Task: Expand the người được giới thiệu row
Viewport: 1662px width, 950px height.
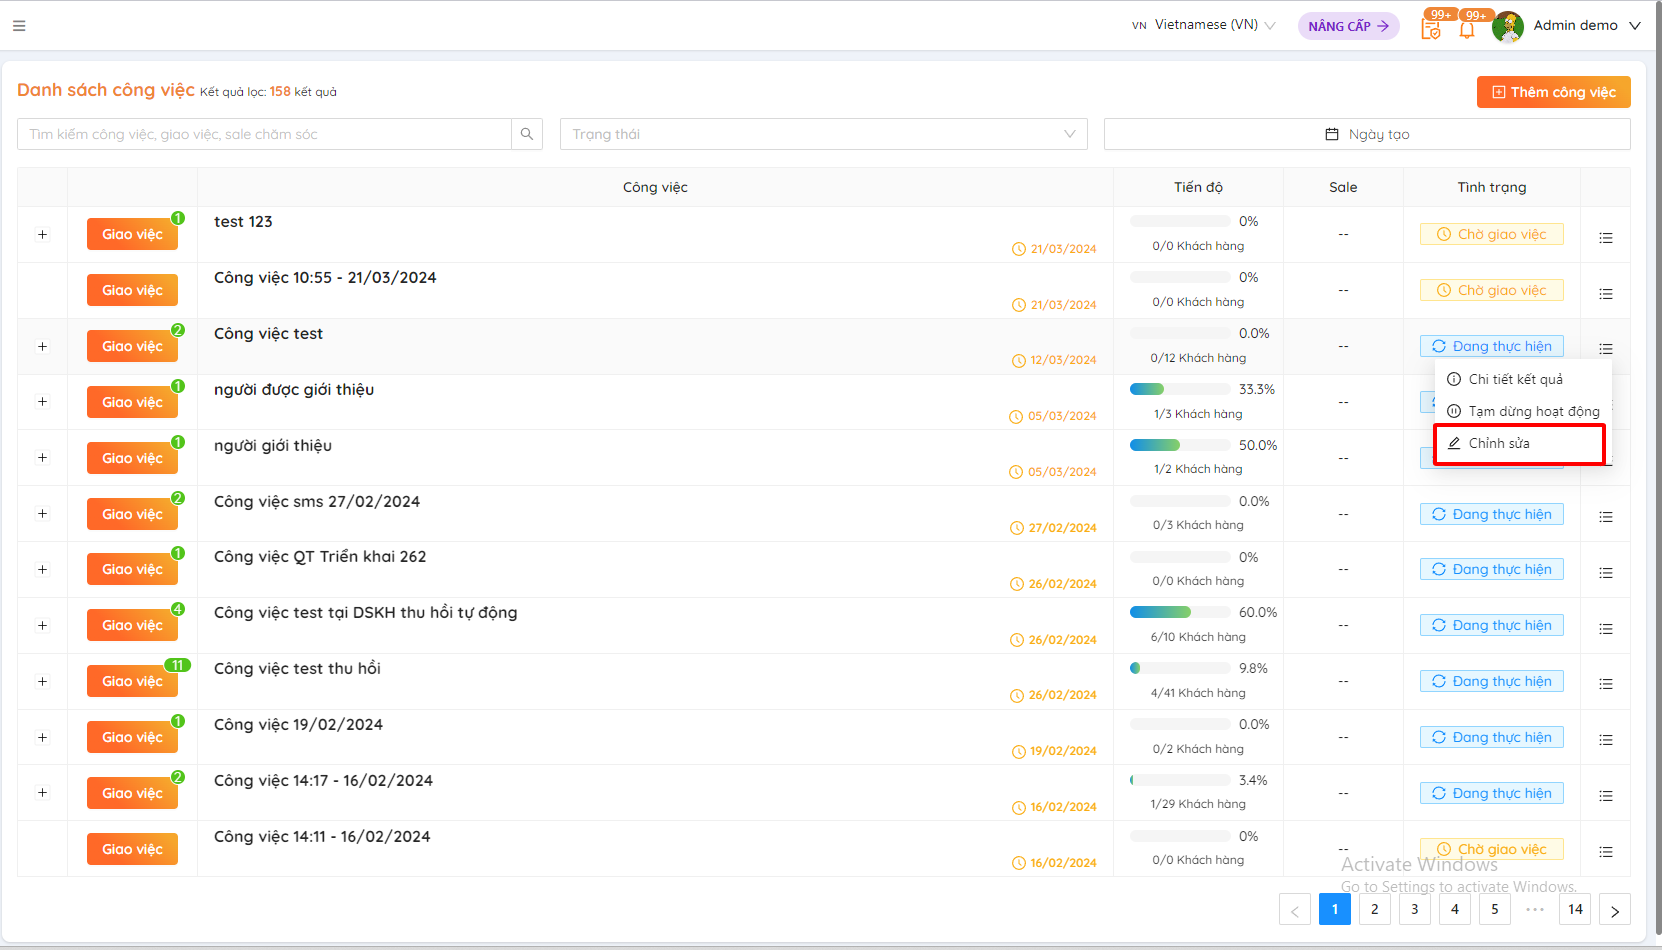Action: point(42,402)
